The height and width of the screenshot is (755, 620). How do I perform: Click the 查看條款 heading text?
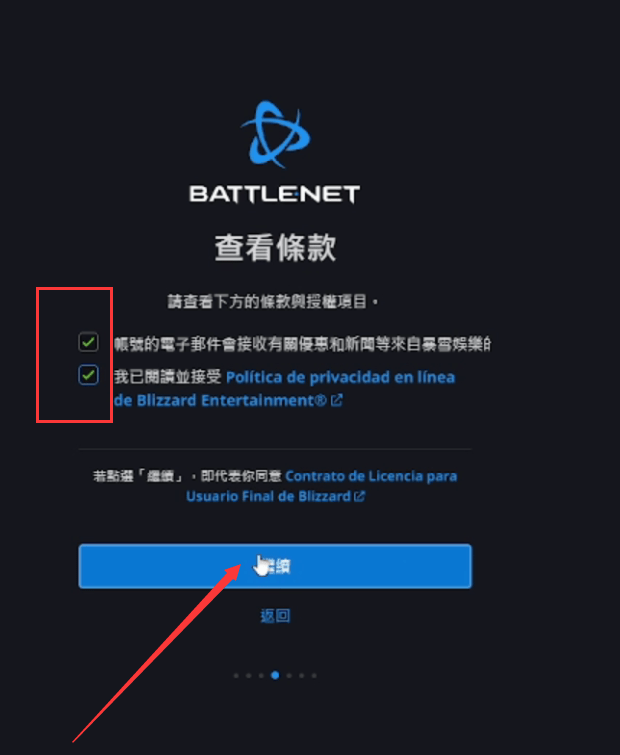click(275, 248)
